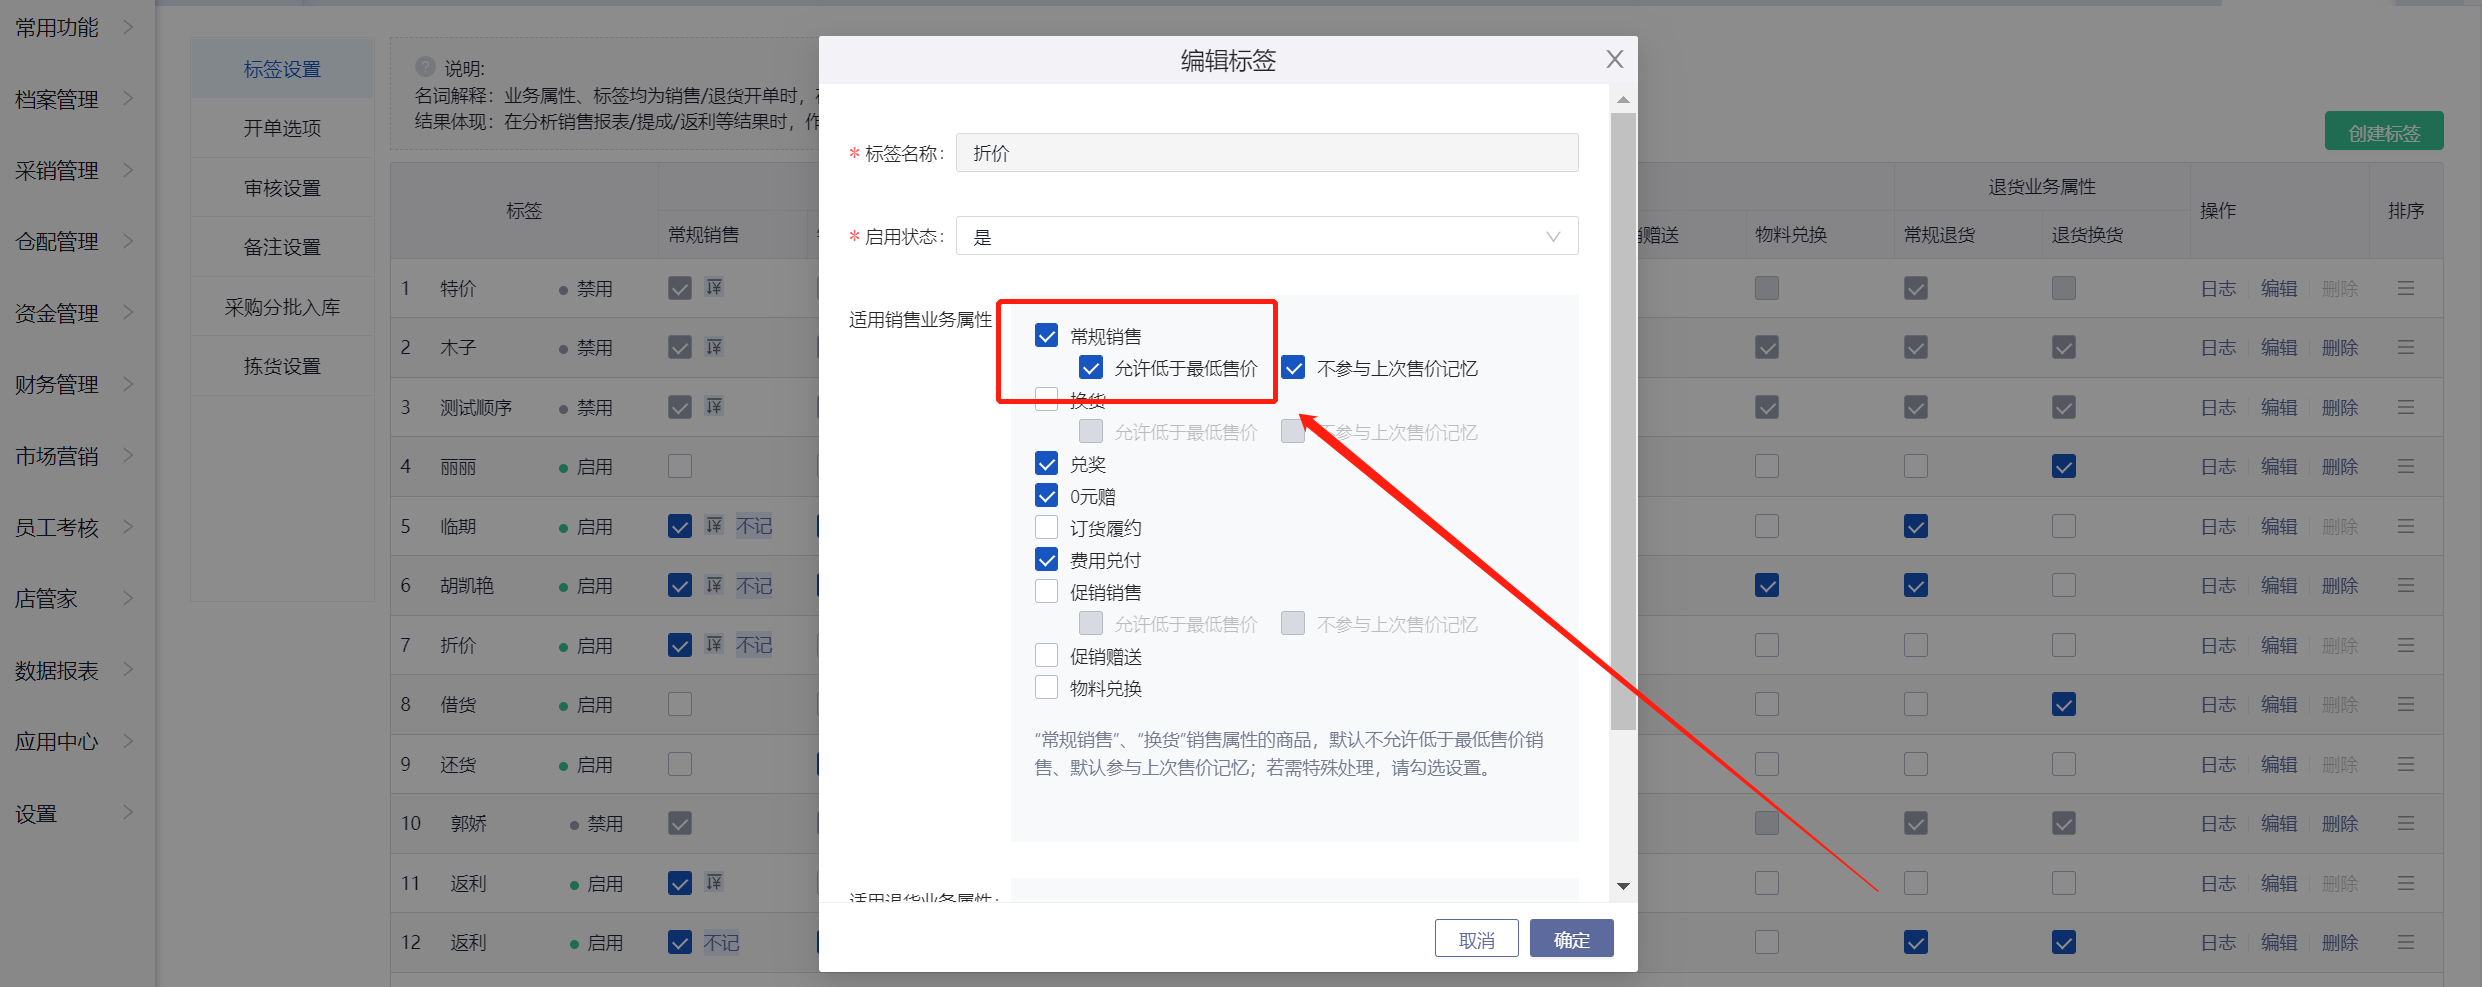Check the 物料兑换 checkbox in the dialog
Image resolution: width=2482 pixels, height=987 pixels.
(1046, 687)
